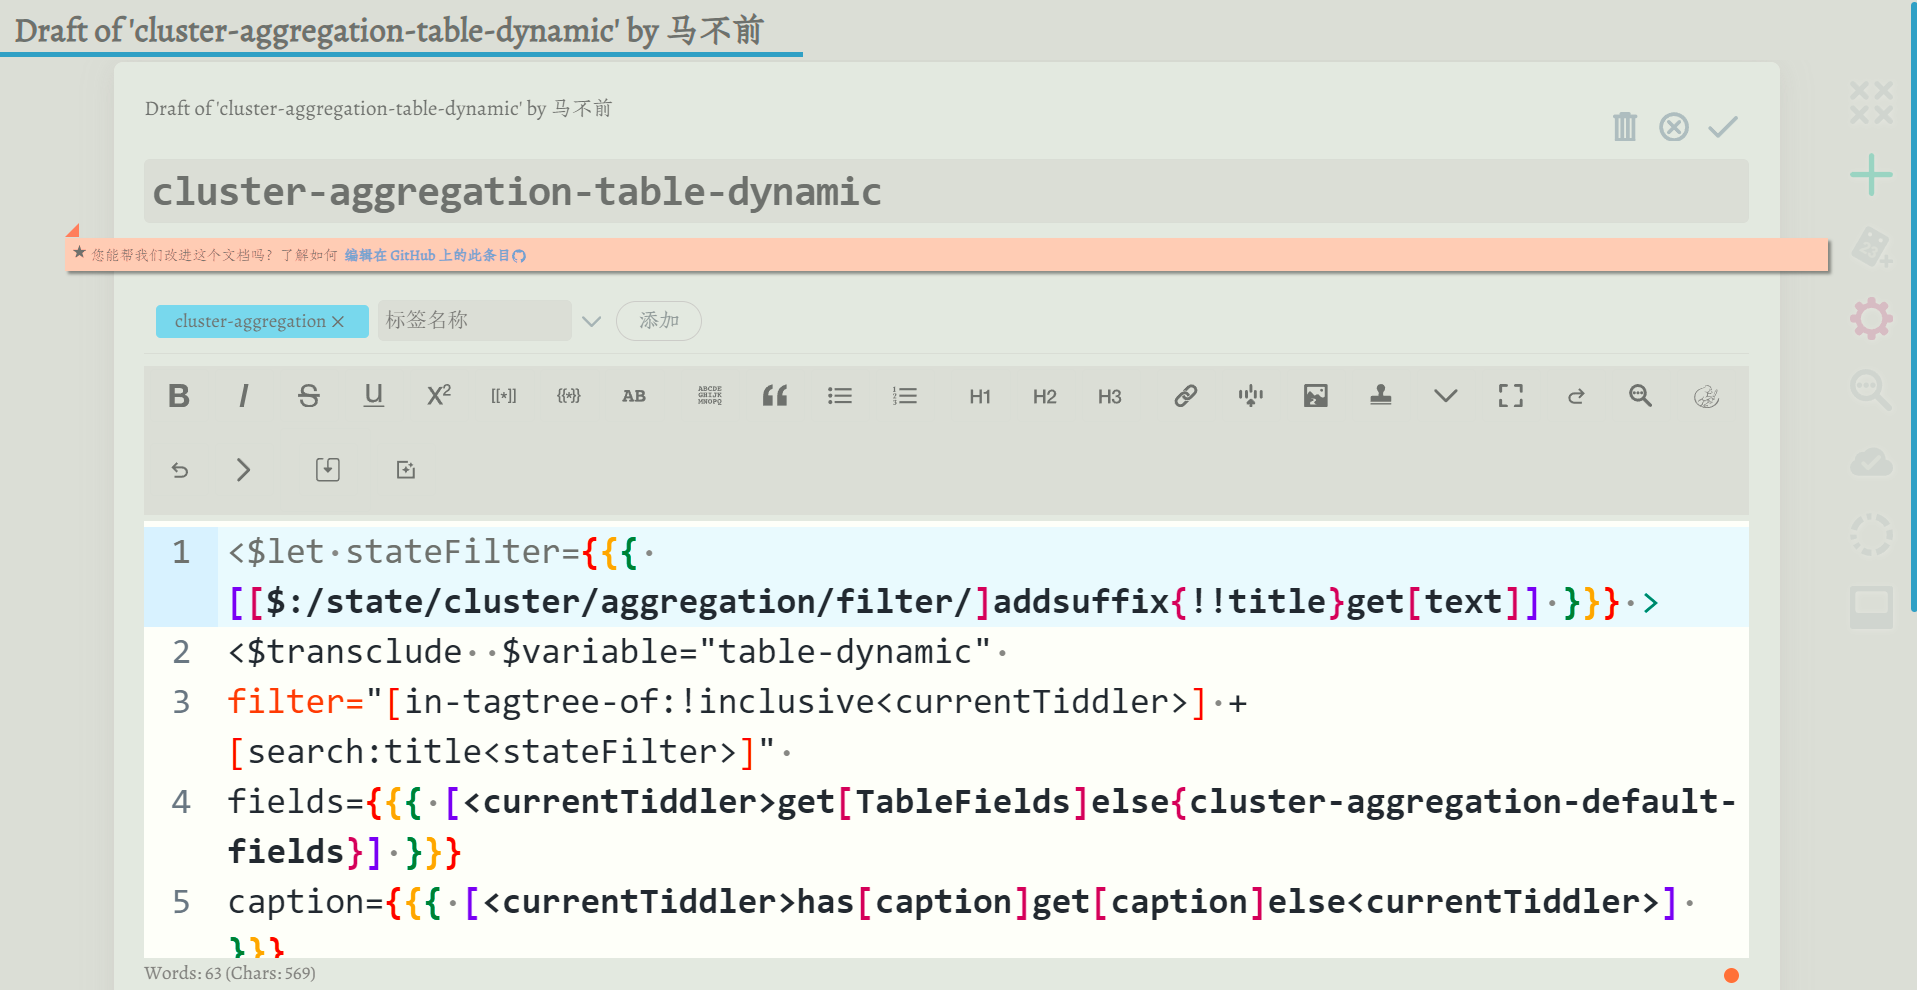1917x990 pixels.
Task: Remove the cluster-aggregation tag
Action: pos(338,321)
